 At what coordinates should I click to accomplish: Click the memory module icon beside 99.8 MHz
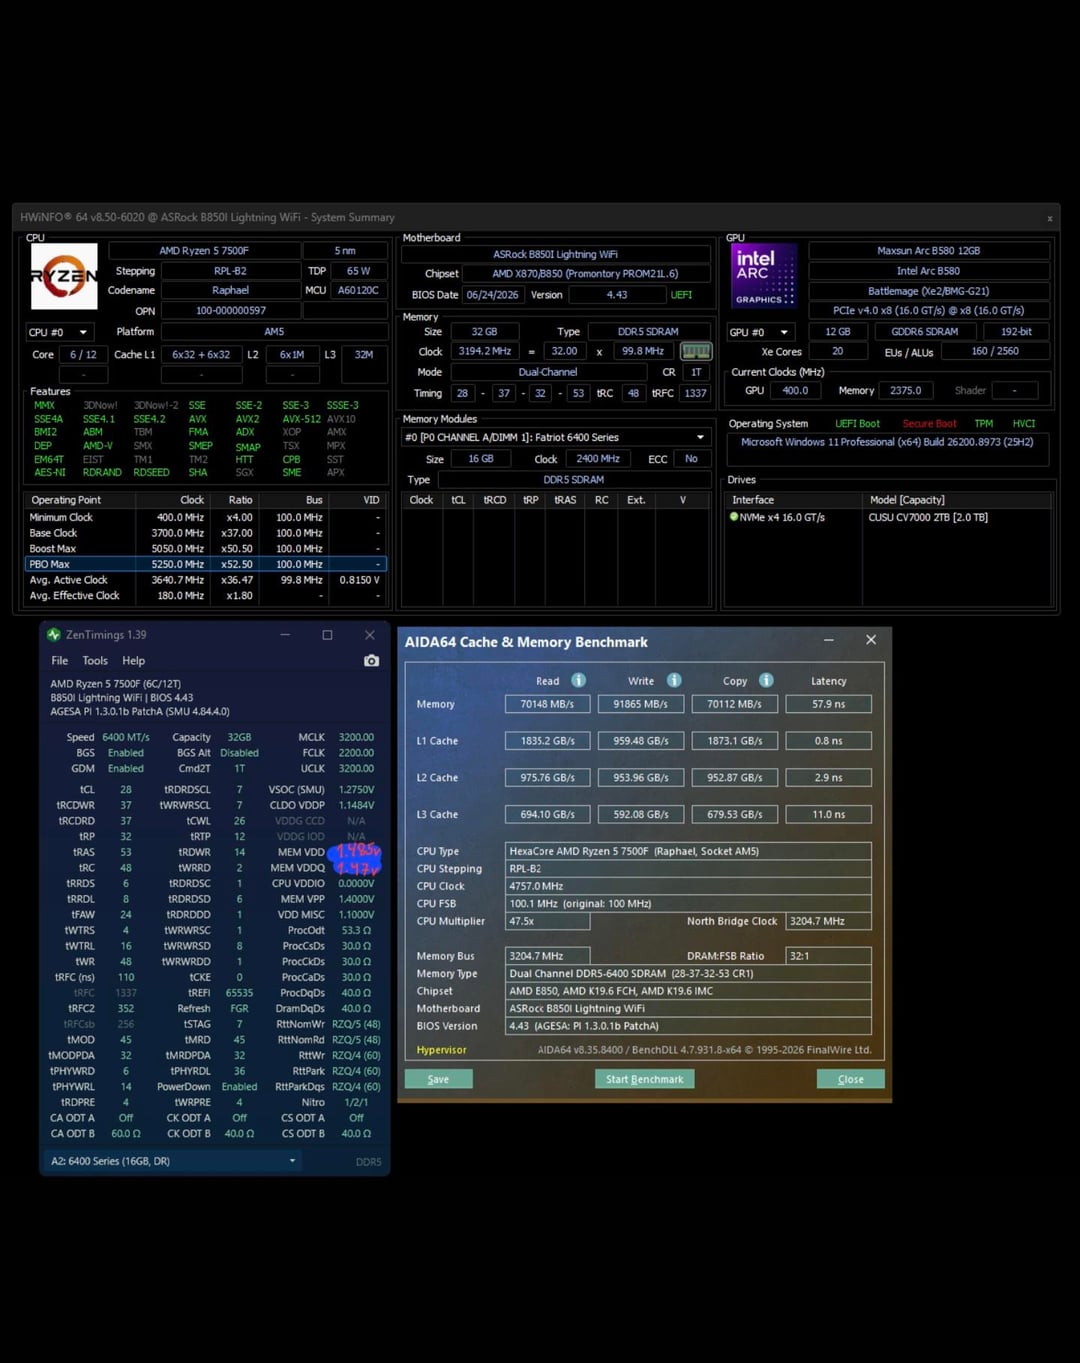[696, 351]
